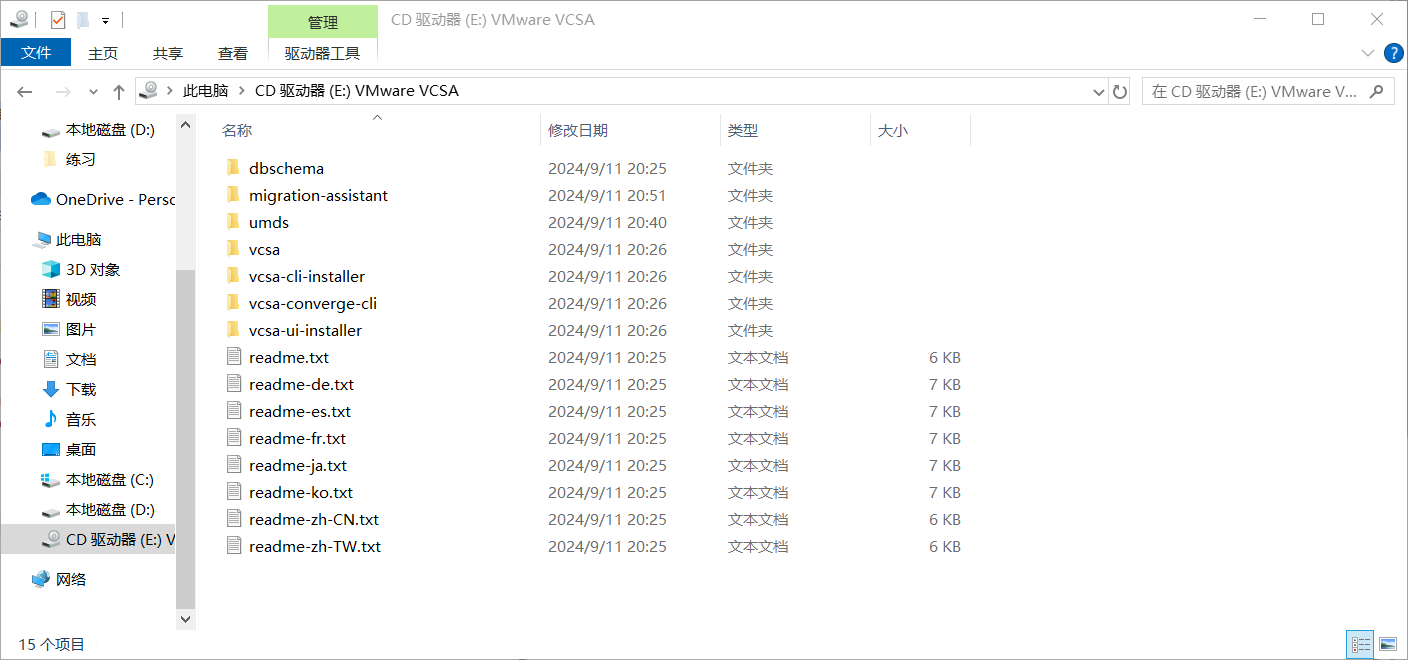Select 网络 in navigation pane
The width and height of the screenshot is (1408, 660).
[x=59, y=579]
